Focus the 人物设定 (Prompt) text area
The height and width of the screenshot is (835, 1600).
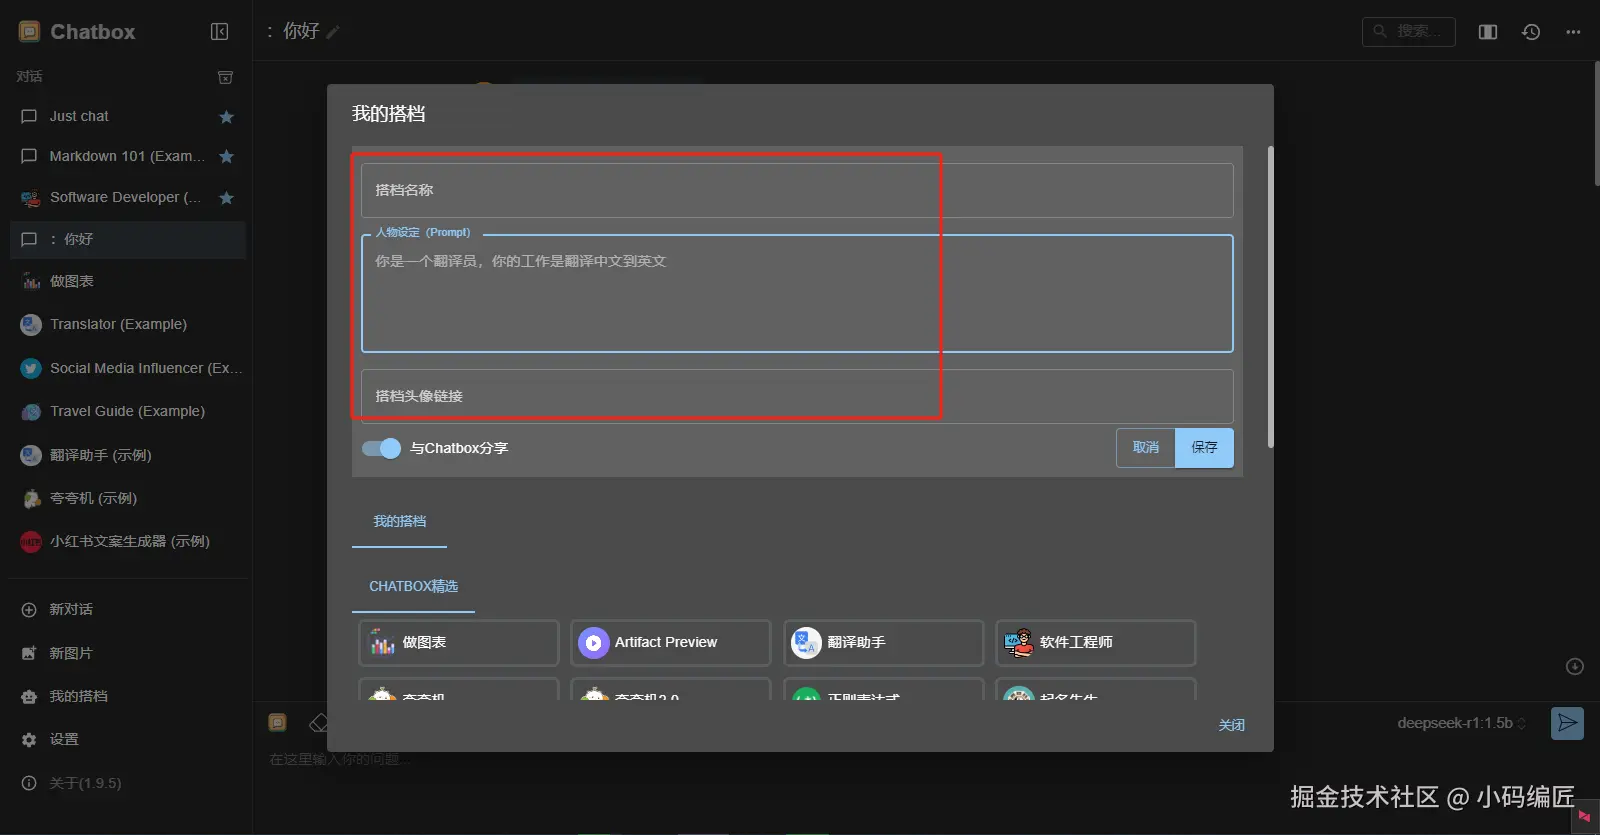[797, 293]
